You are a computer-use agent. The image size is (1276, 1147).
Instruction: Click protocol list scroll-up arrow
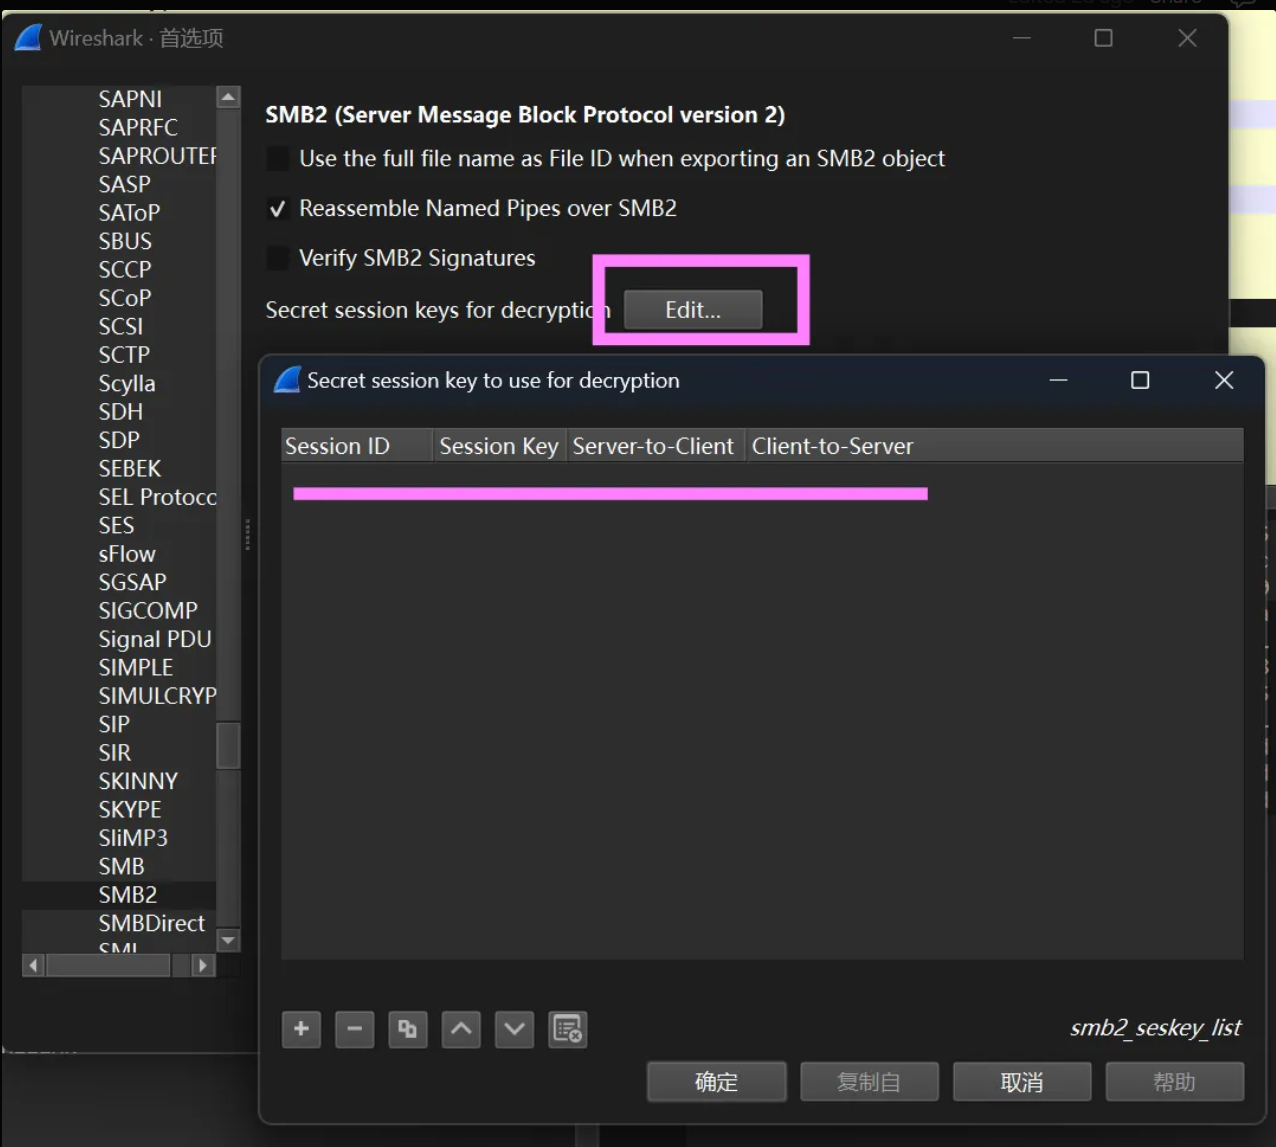(x=228, y=97)
